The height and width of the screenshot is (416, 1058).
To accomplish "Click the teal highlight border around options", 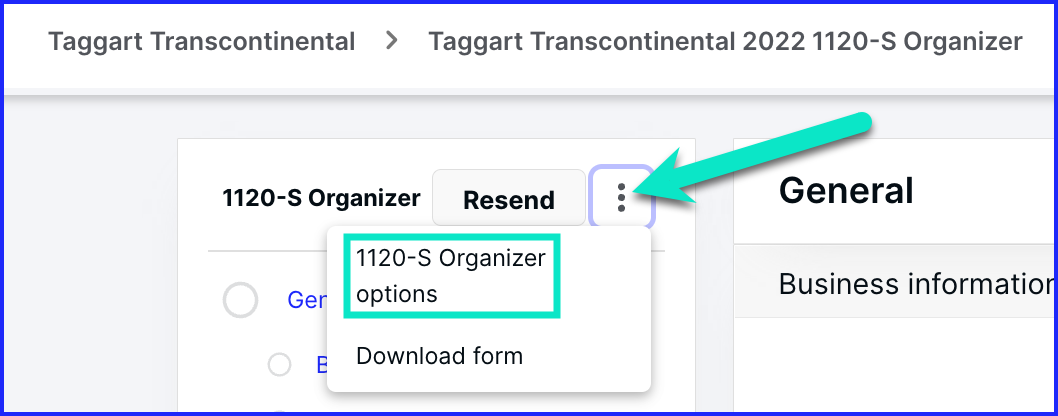I will coord(452,236).
